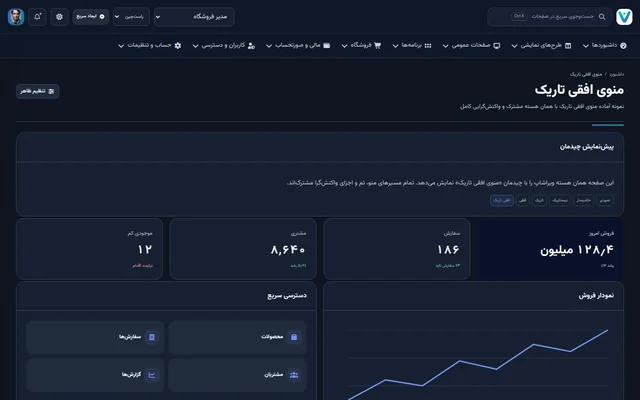Expand the مالی و صورتحساب menu chevron

[x=269, y=46]
